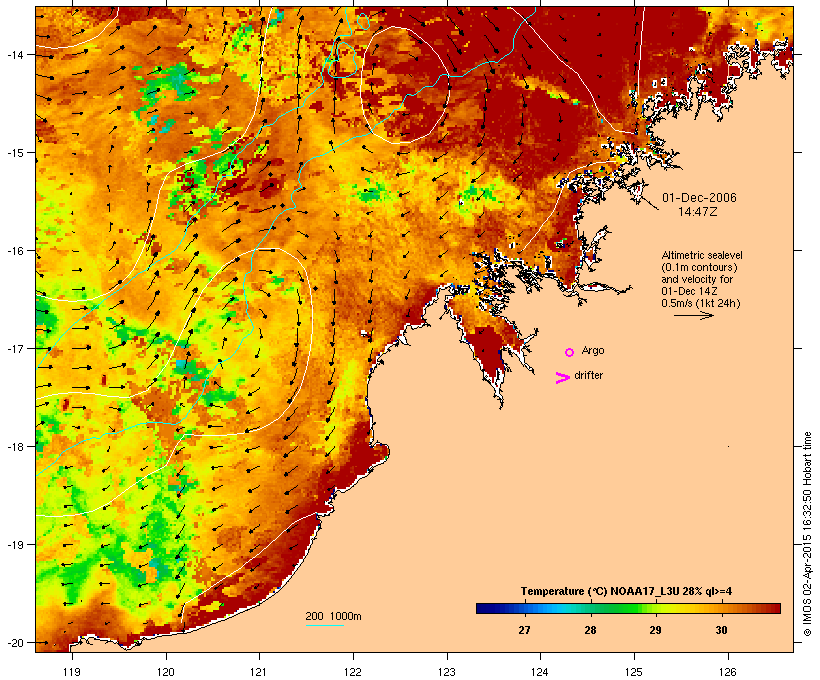
Task: Click the cyan 200 1000m contour legend line
Action: point(325,625)
